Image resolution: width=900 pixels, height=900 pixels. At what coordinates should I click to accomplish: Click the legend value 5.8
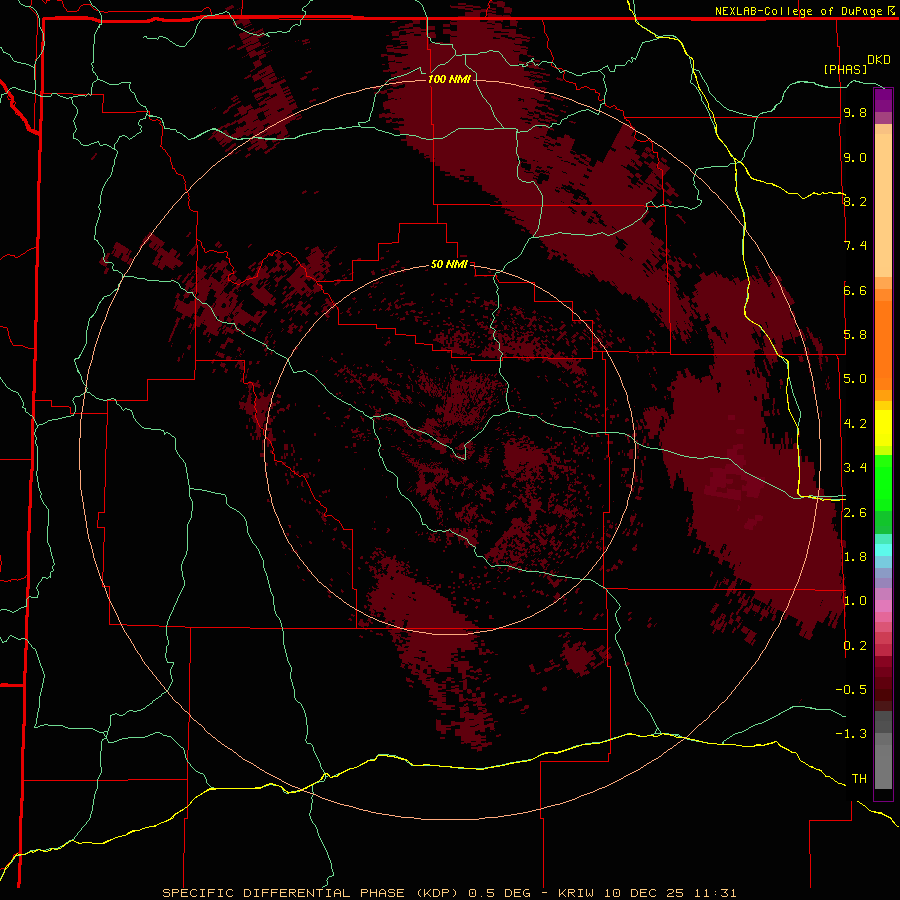click(x=855, y=335)
